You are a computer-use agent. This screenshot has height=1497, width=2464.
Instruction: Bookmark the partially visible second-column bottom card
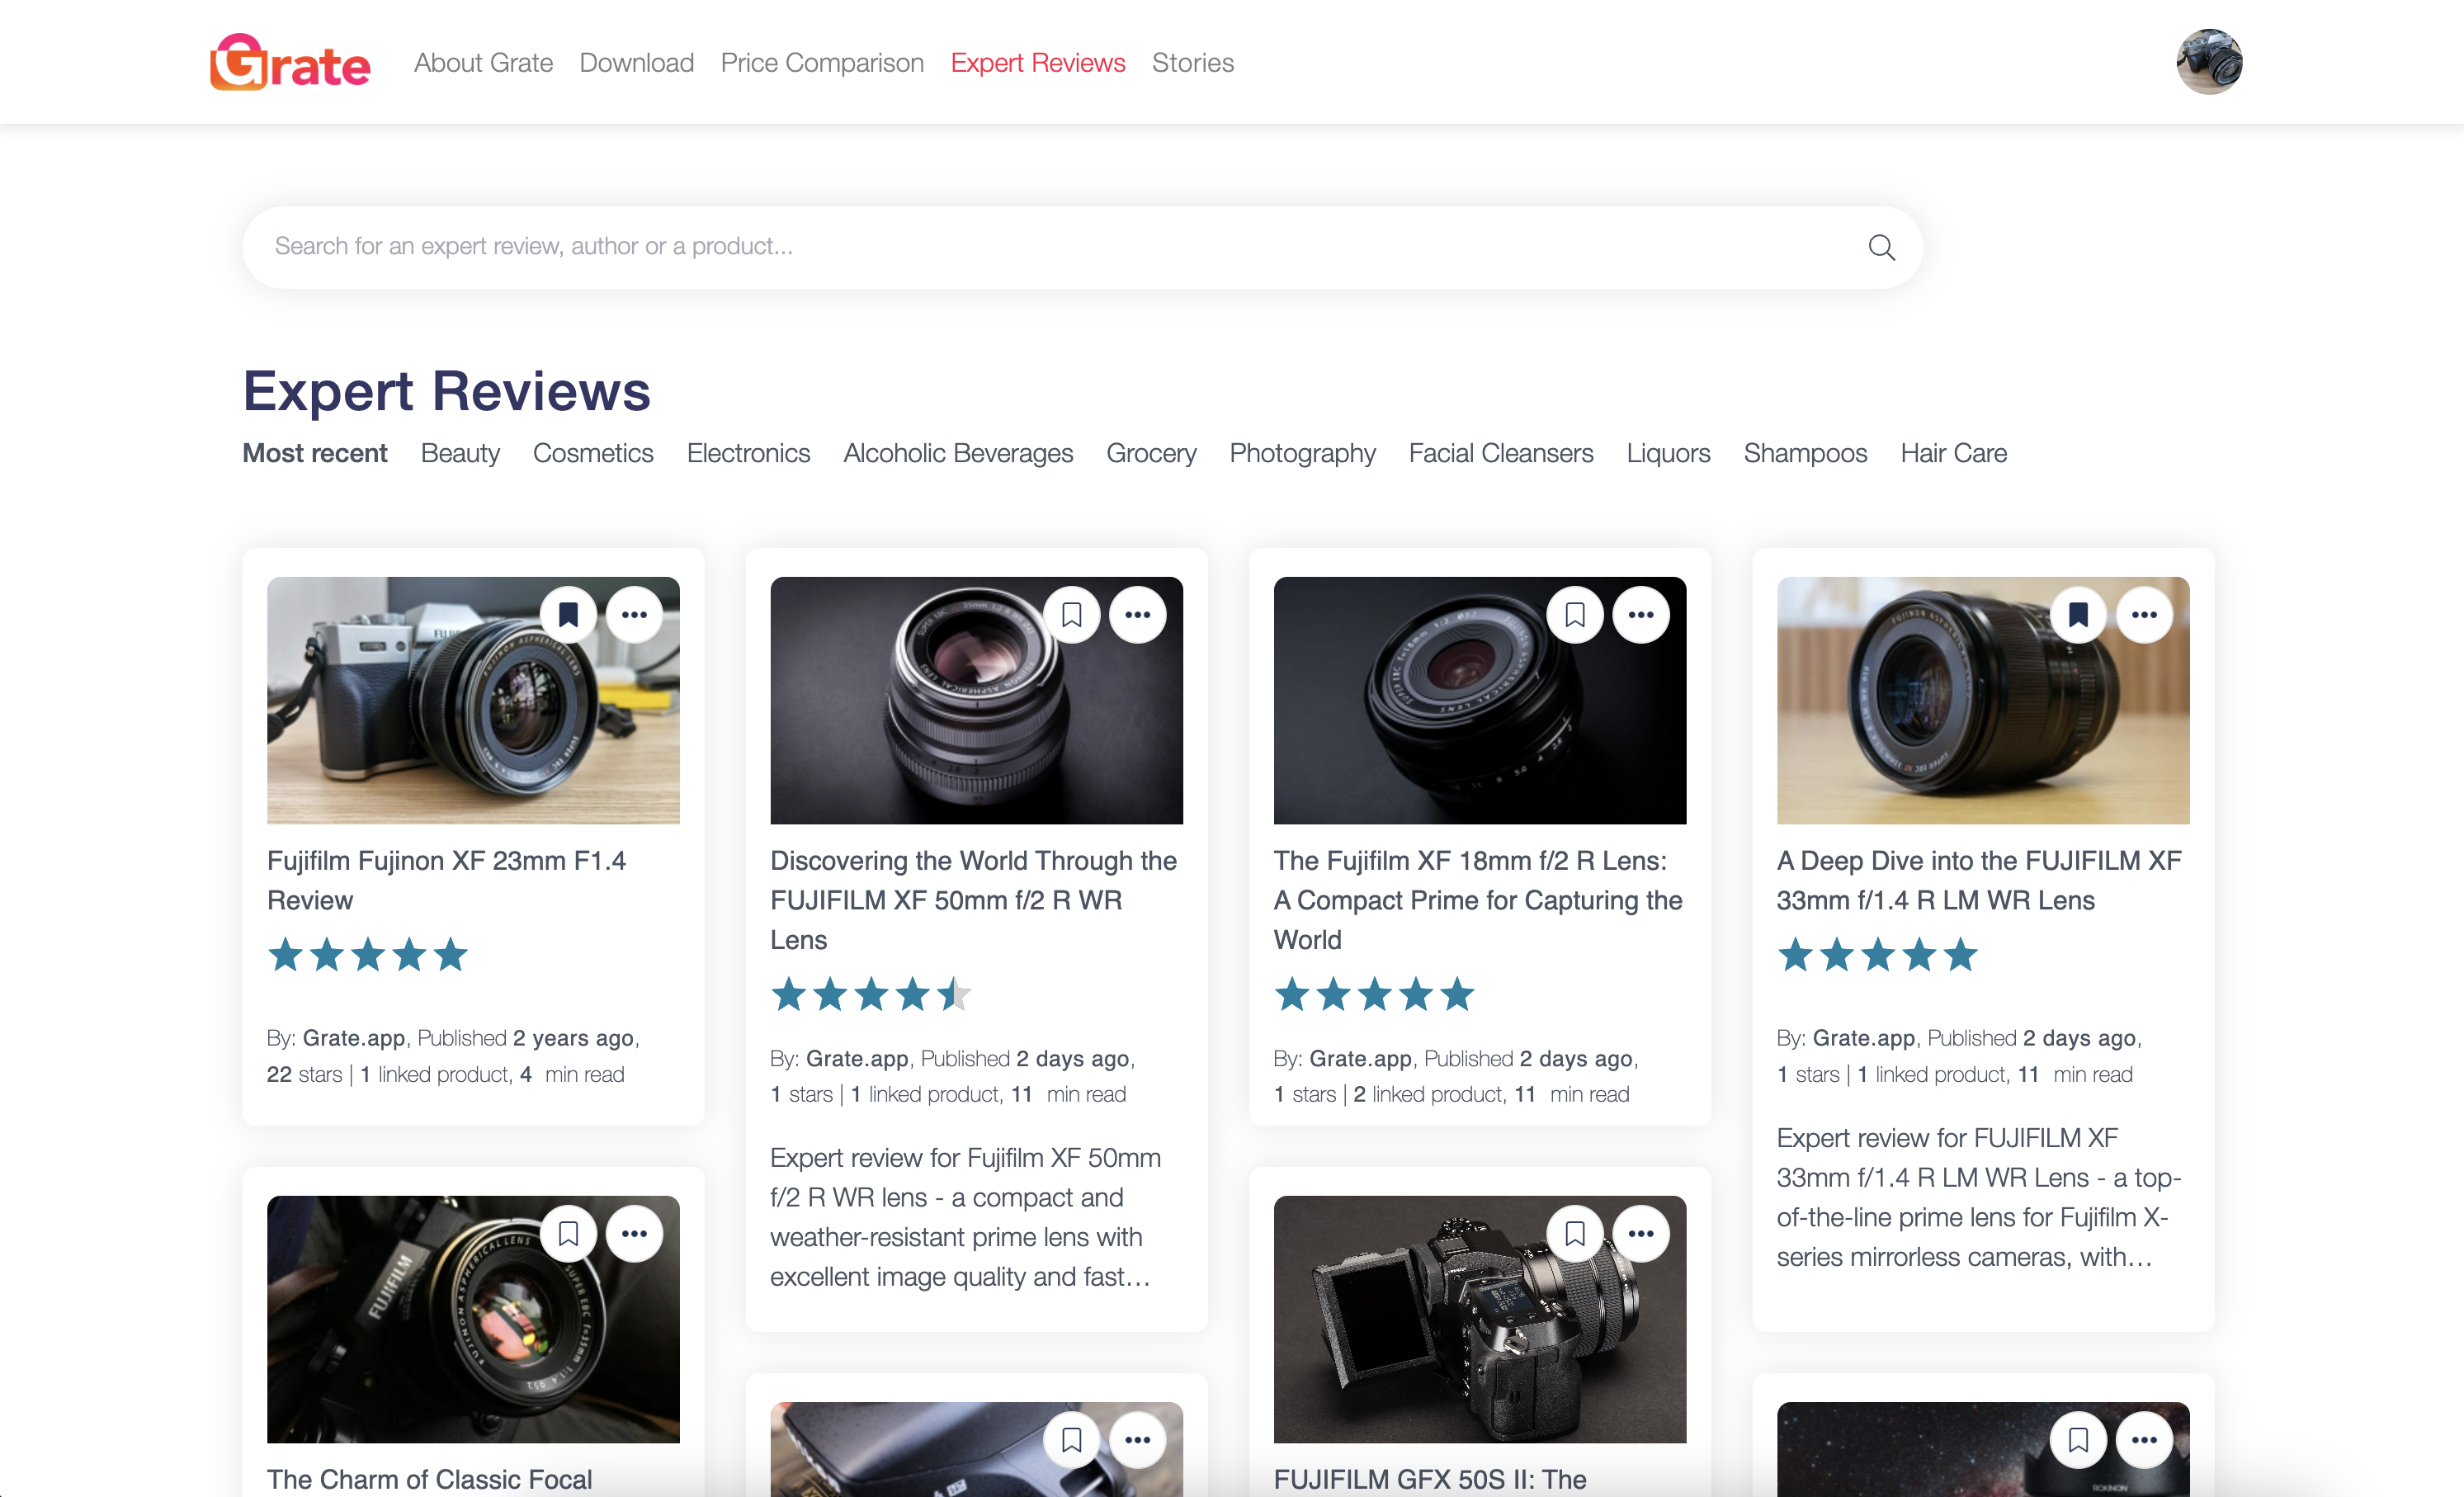[1071, 1440]
